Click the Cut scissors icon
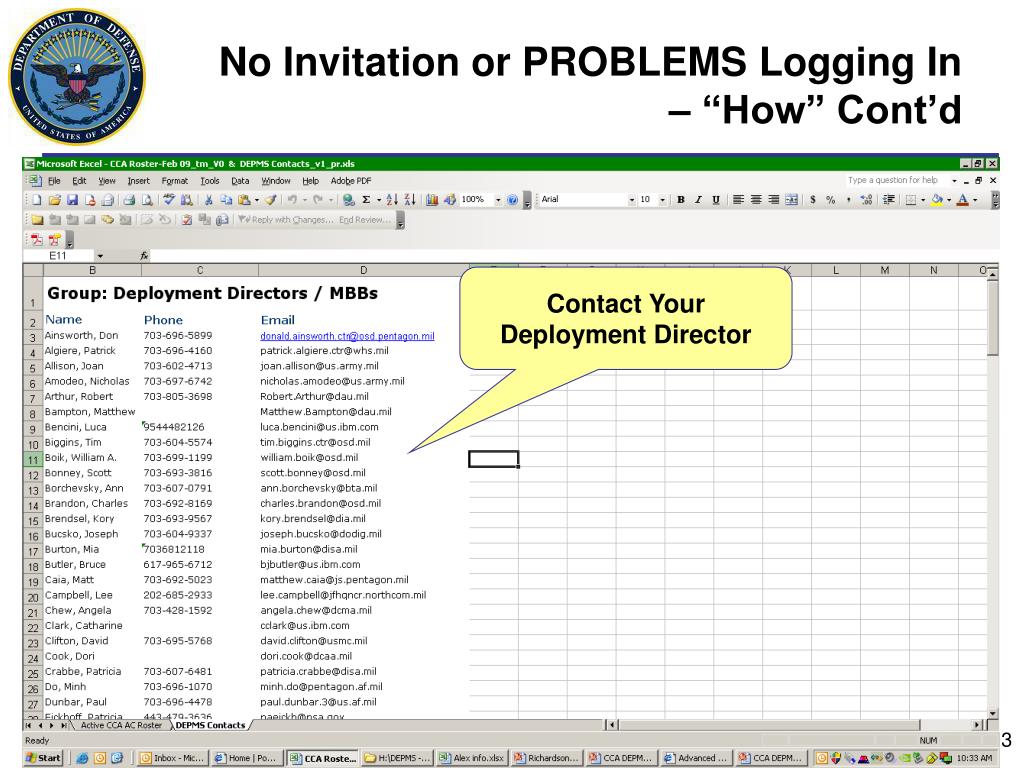 [208, 200]
